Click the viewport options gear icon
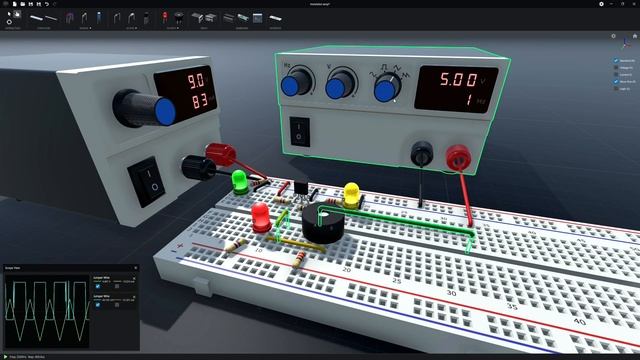Screen dimensions: 640x360 point(613,36)
